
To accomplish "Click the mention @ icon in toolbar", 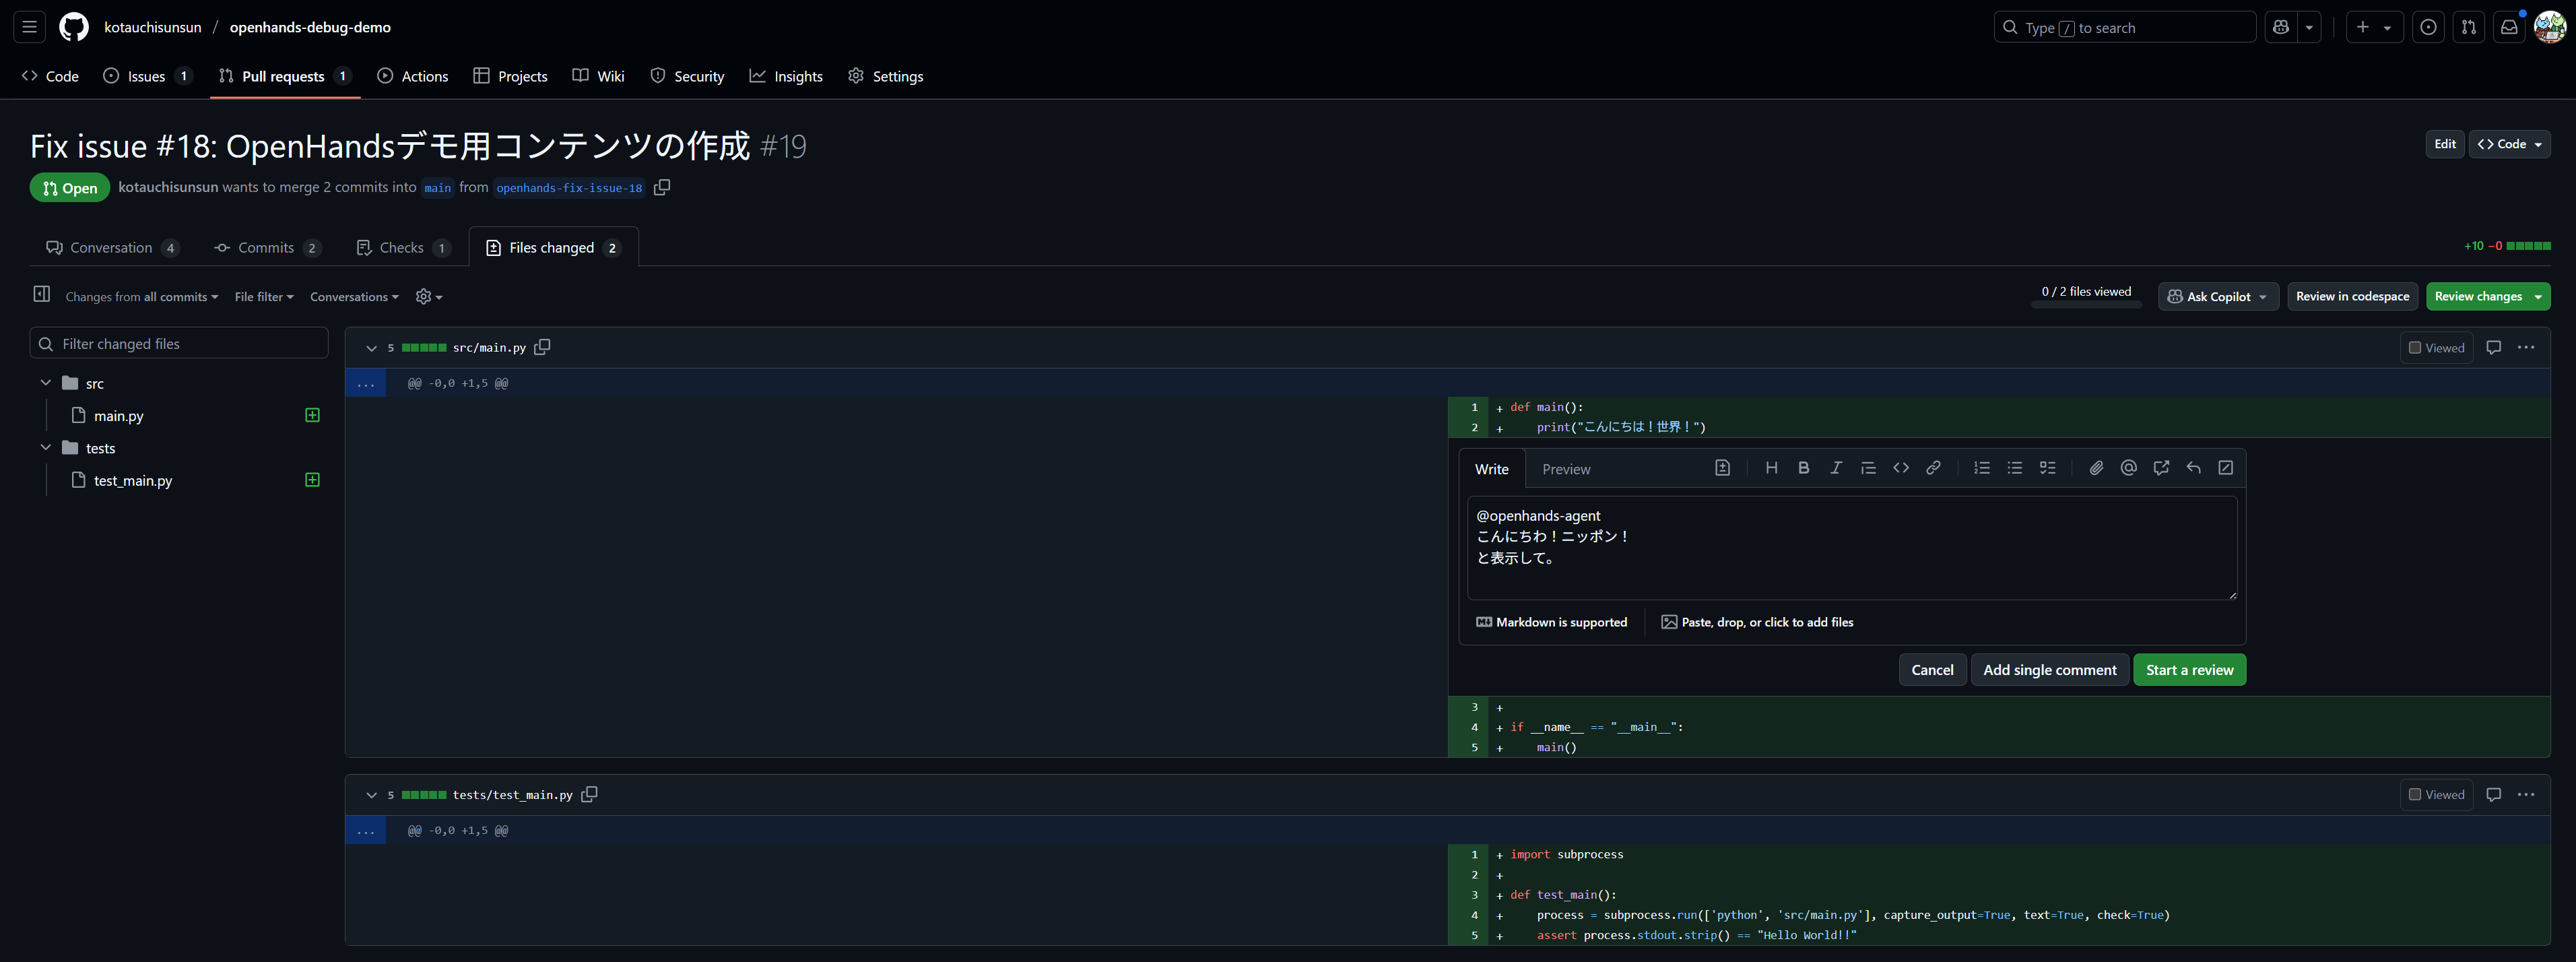I will point(2128,468).
